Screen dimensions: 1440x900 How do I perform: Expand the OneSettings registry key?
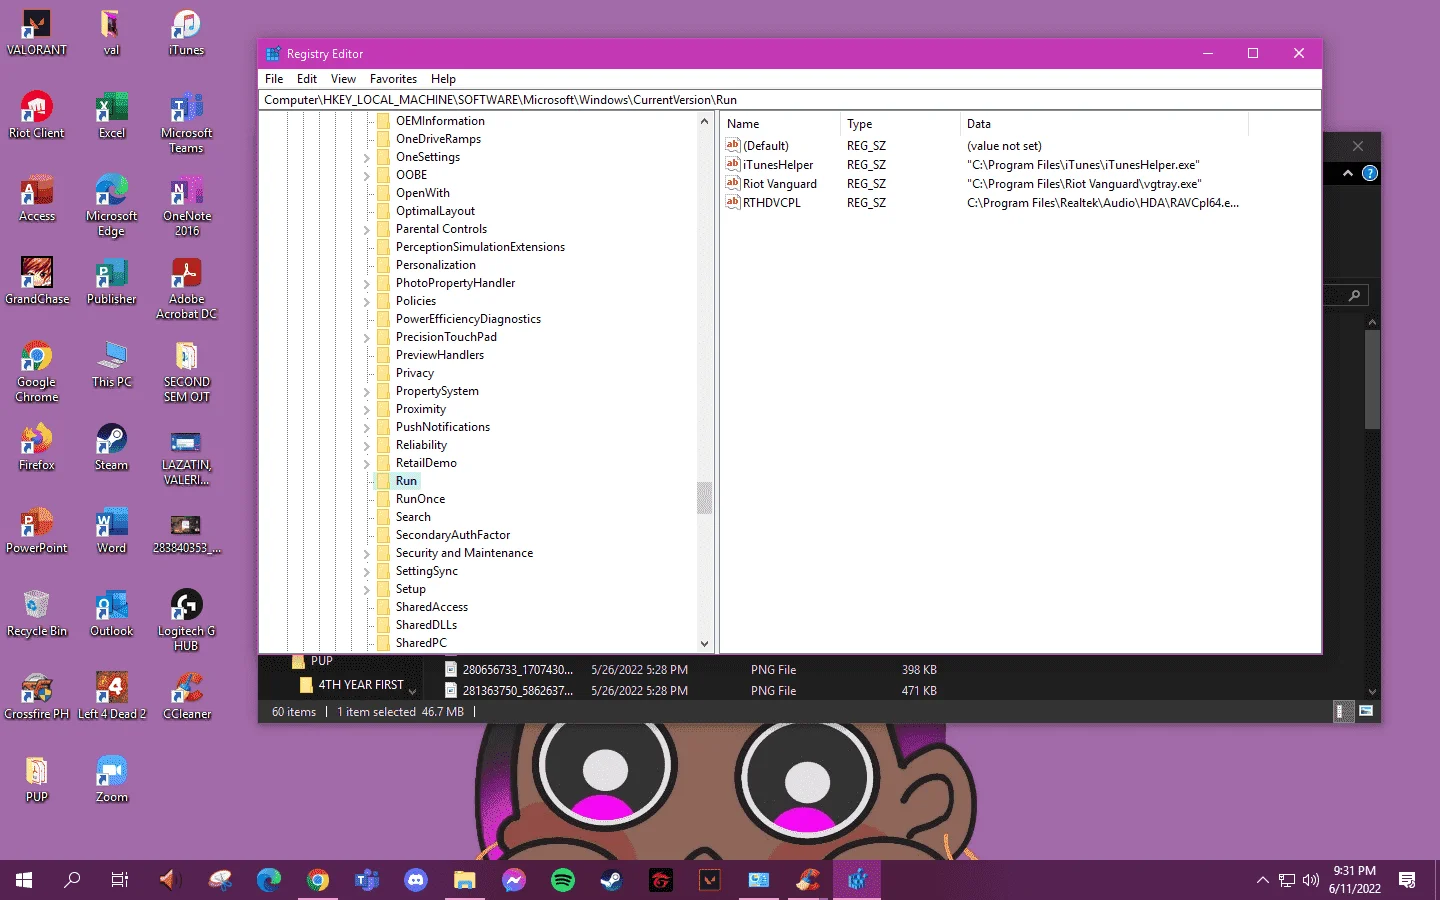366,158
